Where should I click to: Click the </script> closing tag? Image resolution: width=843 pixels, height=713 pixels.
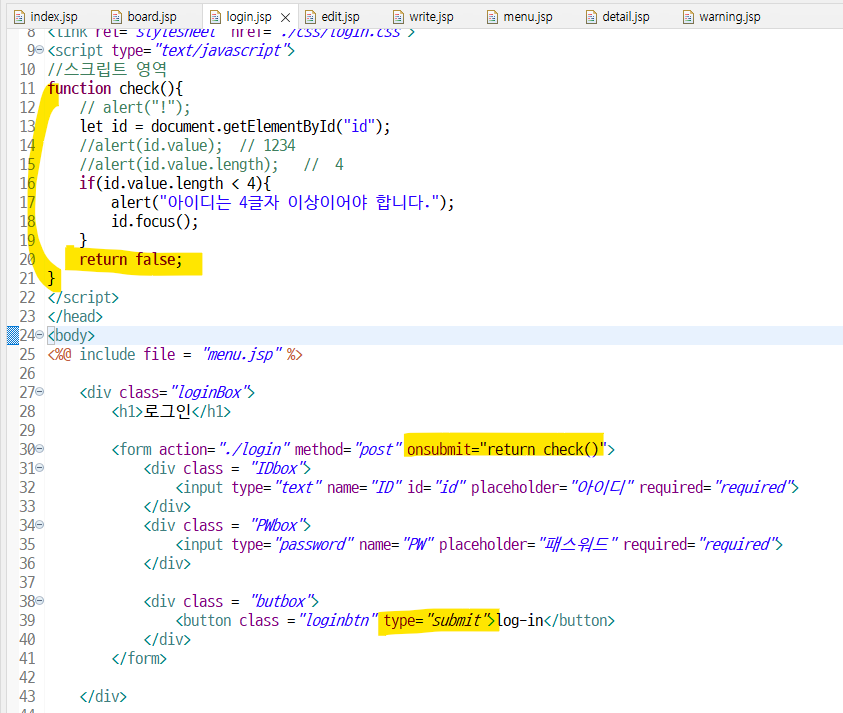(83, 297)
